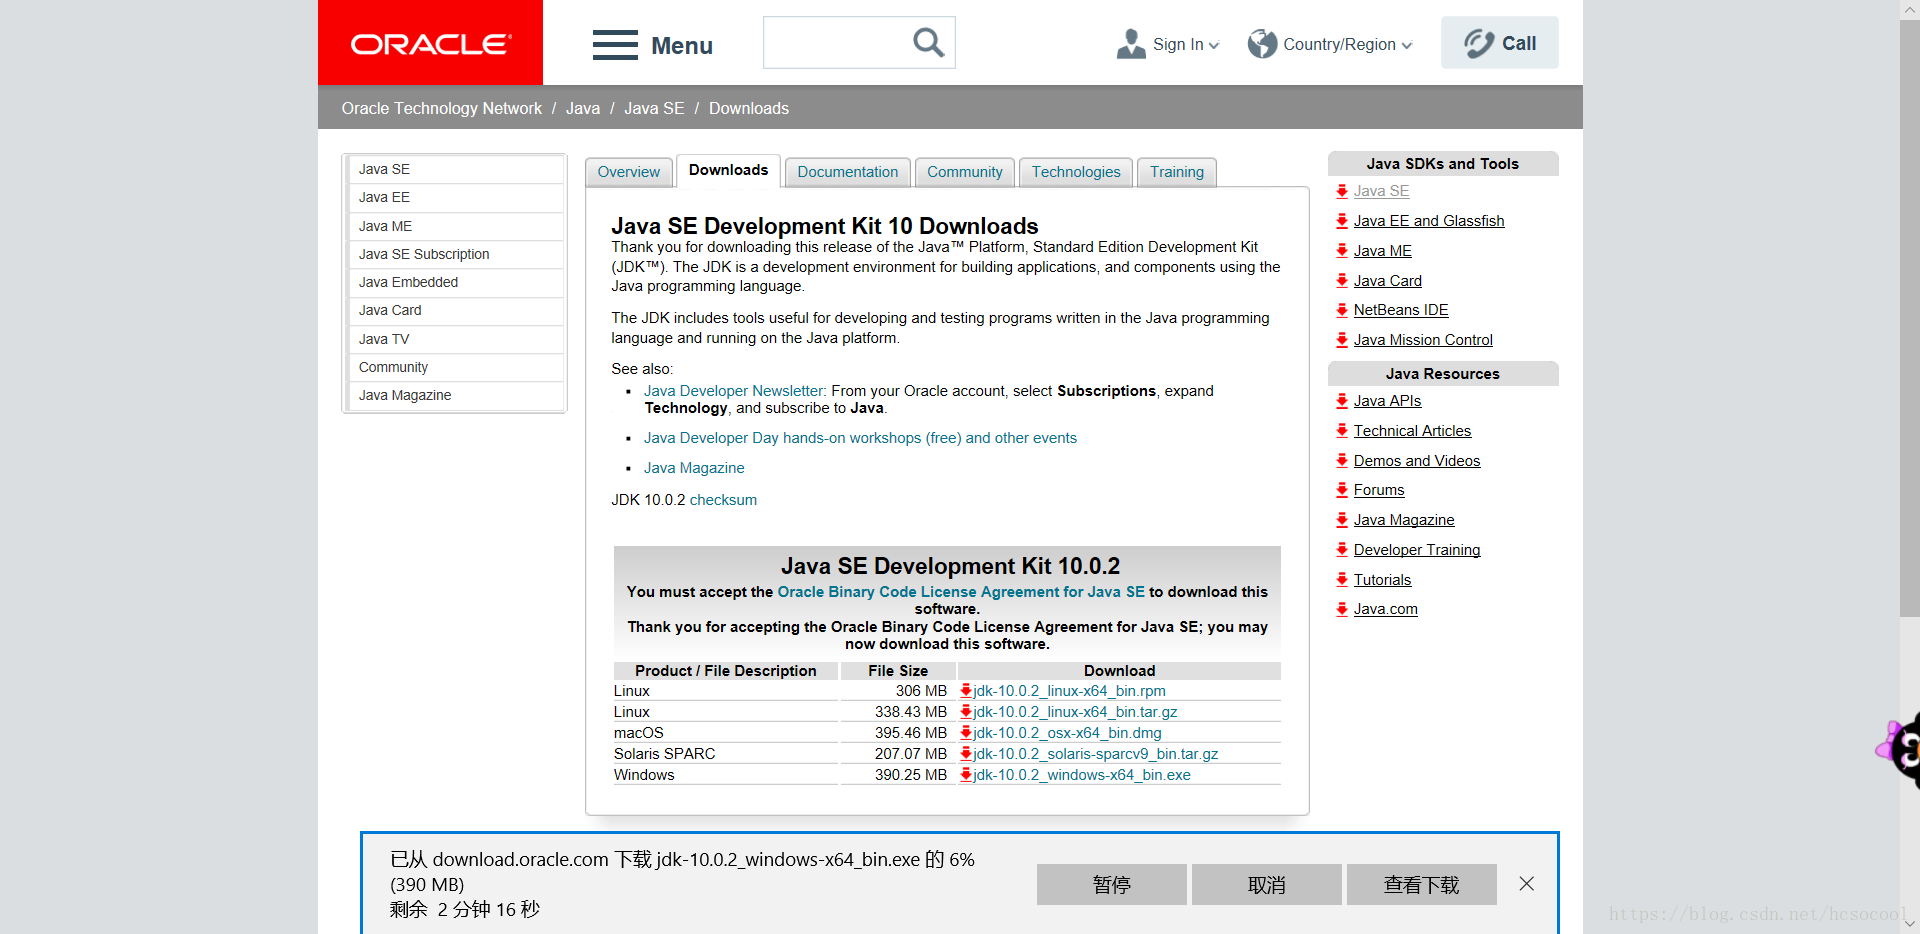The width and height of the screenshot is (1920, 934).
Task: Select Java TV in left sidebar
Action: (x=456, y=339)
